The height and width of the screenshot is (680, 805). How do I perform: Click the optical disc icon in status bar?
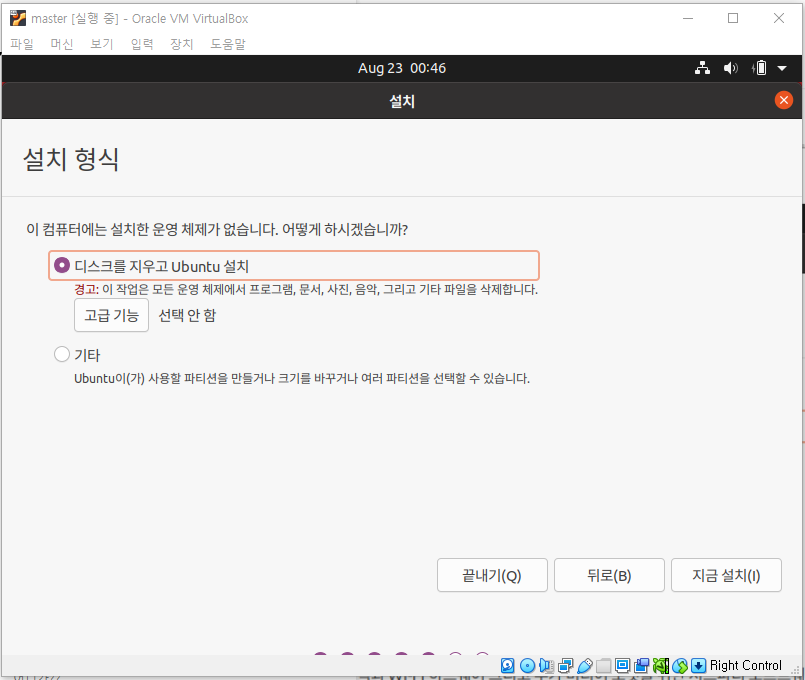pyautogui.click(x=527, y=666)
